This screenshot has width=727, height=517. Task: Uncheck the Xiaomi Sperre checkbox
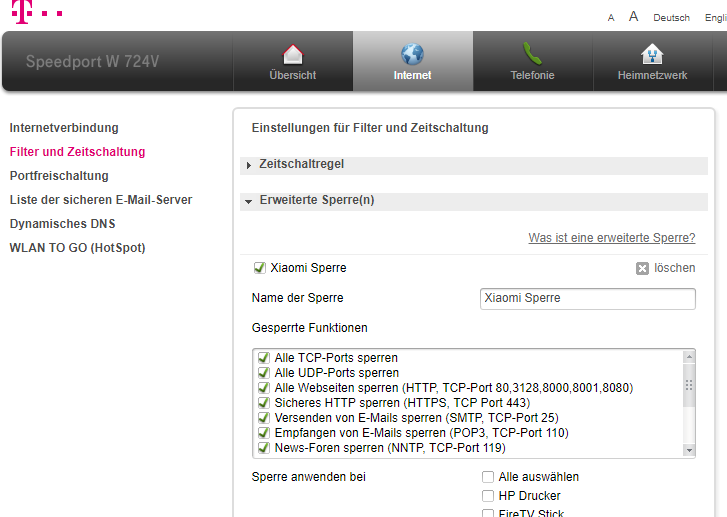[x=260, y=268]
